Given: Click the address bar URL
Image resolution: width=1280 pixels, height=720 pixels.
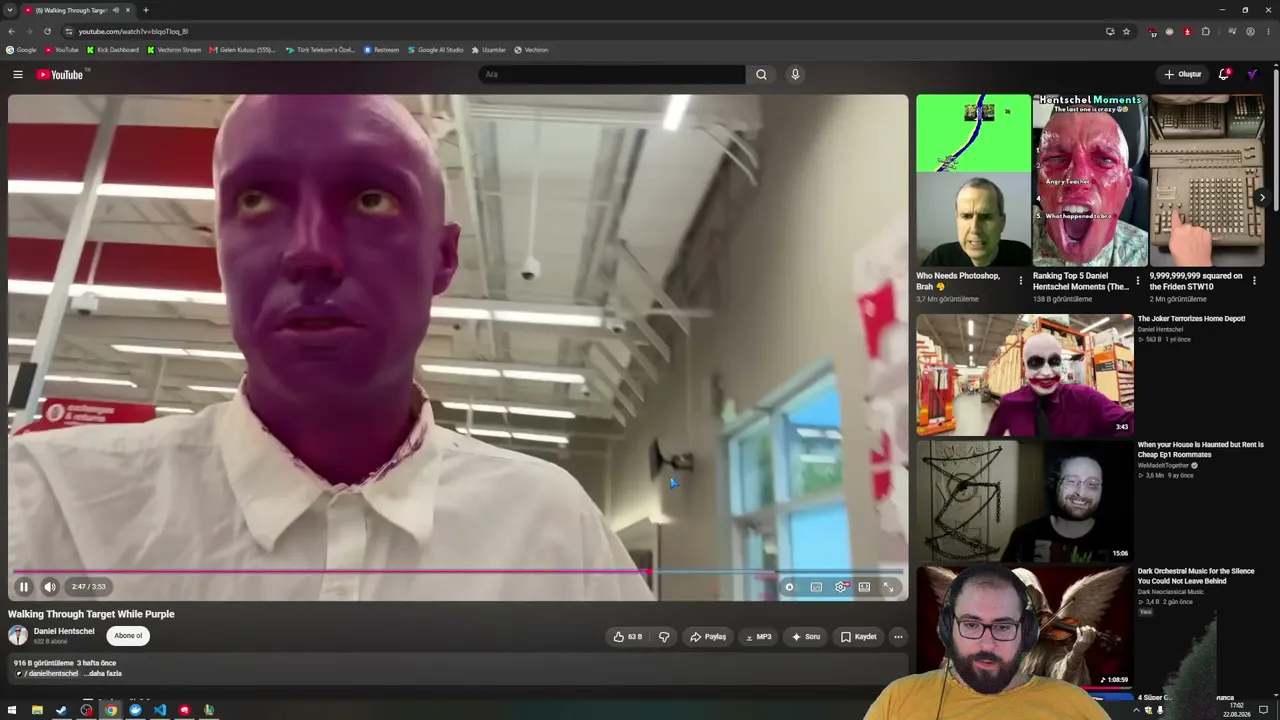Looking at the screenshot, I should pyautogui.click(x=133, y=31).
